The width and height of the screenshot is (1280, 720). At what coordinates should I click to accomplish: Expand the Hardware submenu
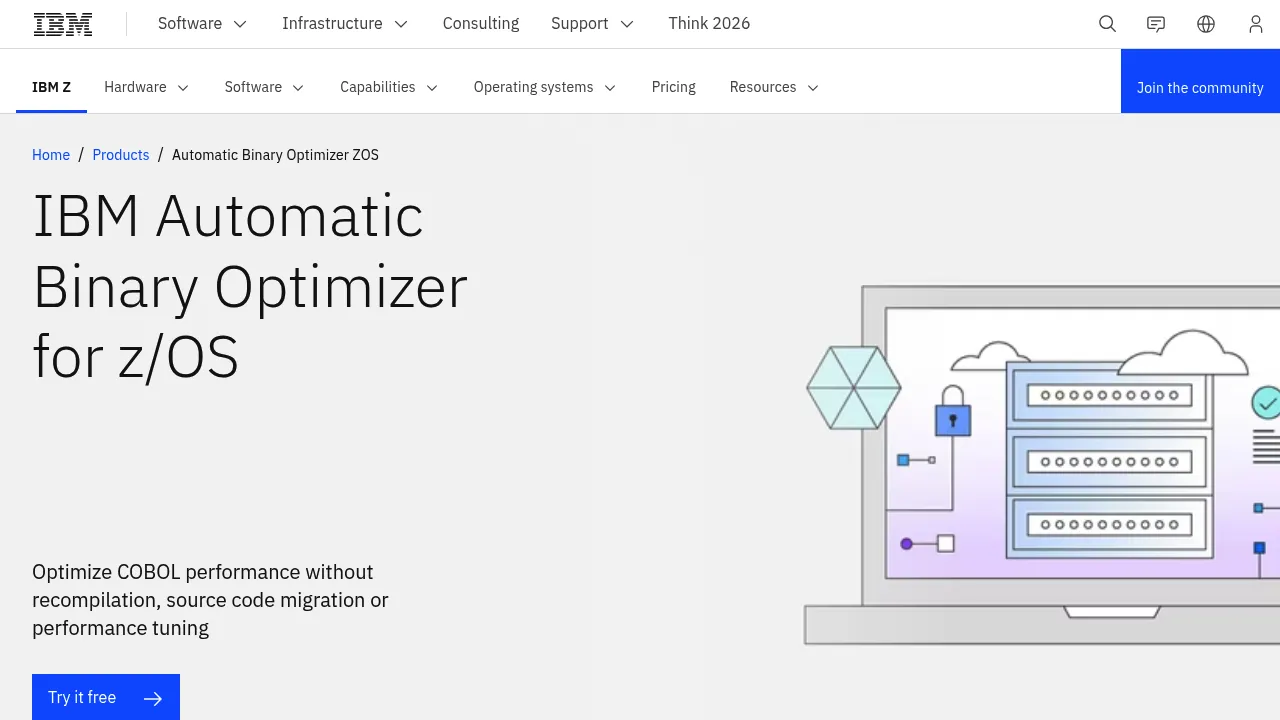point(146,87)
